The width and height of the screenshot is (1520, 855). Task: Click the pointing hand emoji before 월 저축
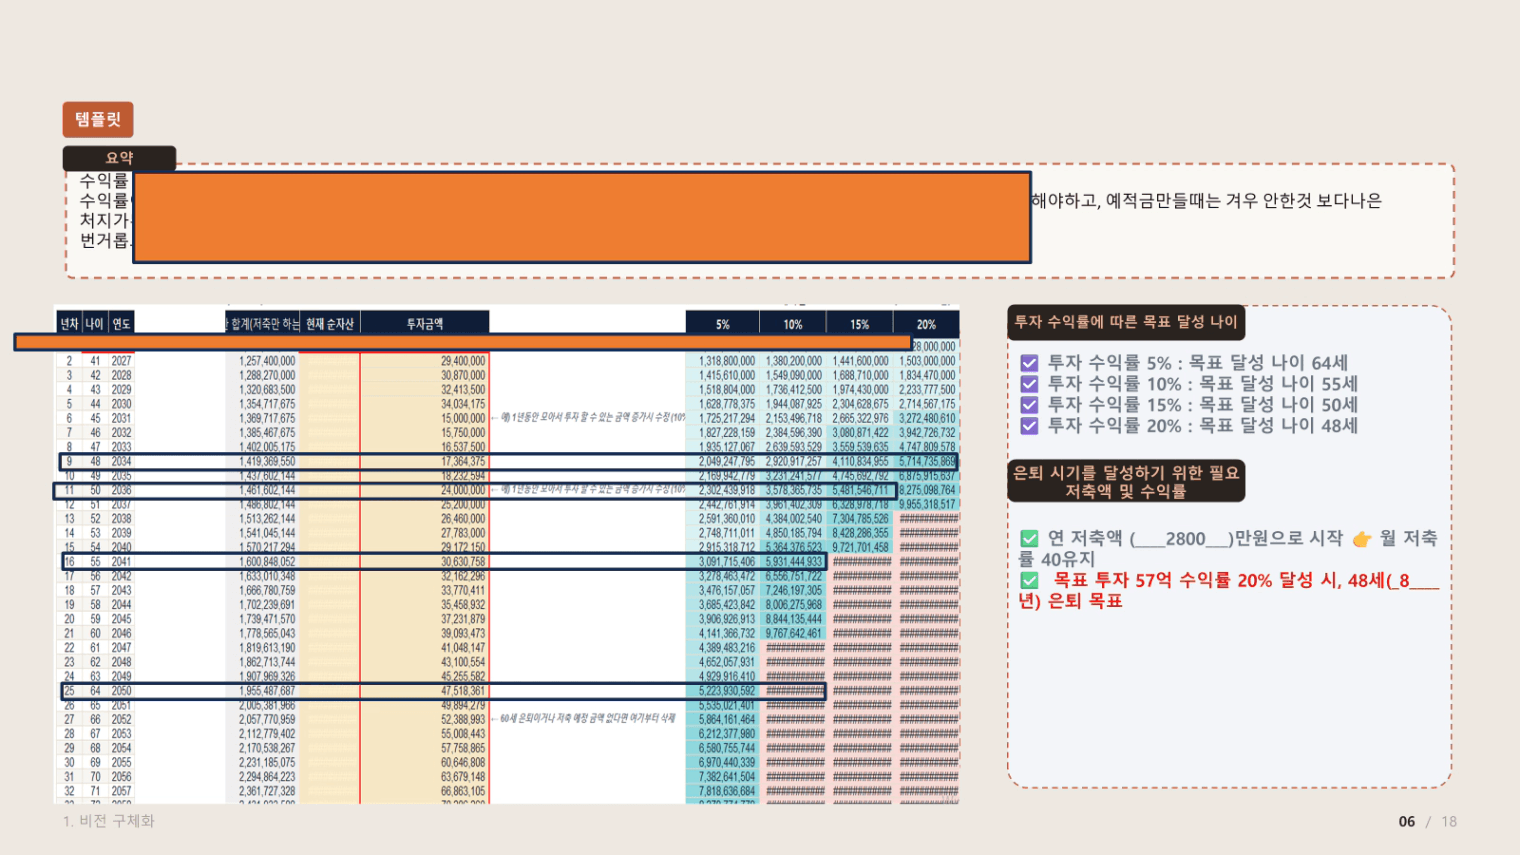point(1362,540)
